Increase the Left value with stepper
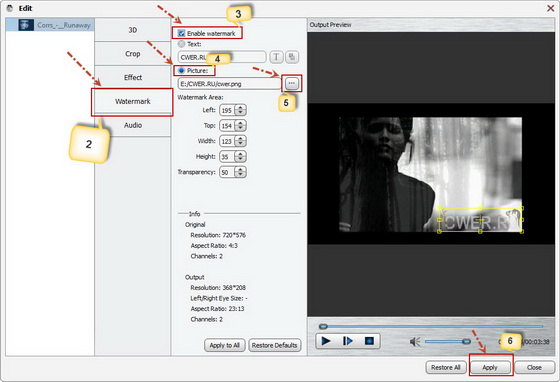 click(241, 107)
